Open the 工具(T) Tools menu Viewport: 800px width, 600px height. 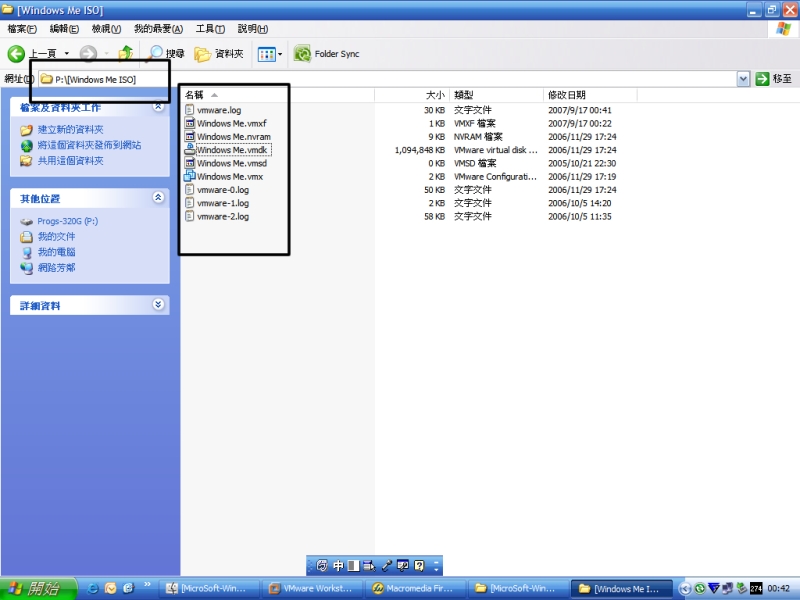pyautogui.click(x=210, y=29)
